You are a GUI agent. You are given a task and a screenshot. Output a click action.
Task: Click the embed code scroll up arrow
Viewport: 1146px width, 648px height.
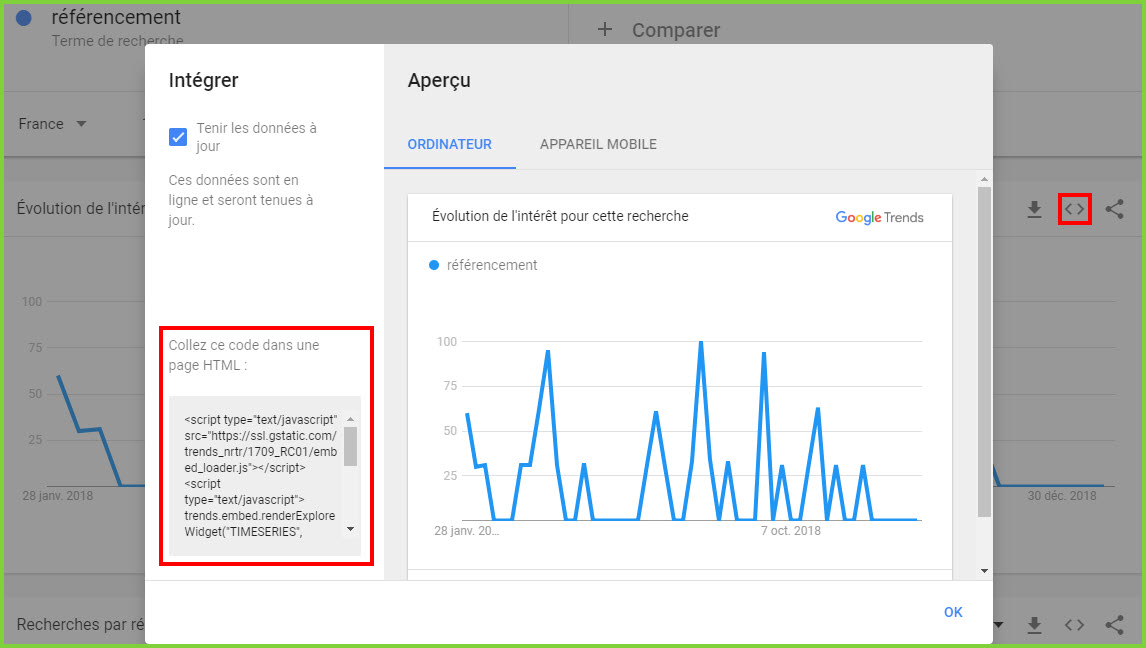tap(351, 419)
